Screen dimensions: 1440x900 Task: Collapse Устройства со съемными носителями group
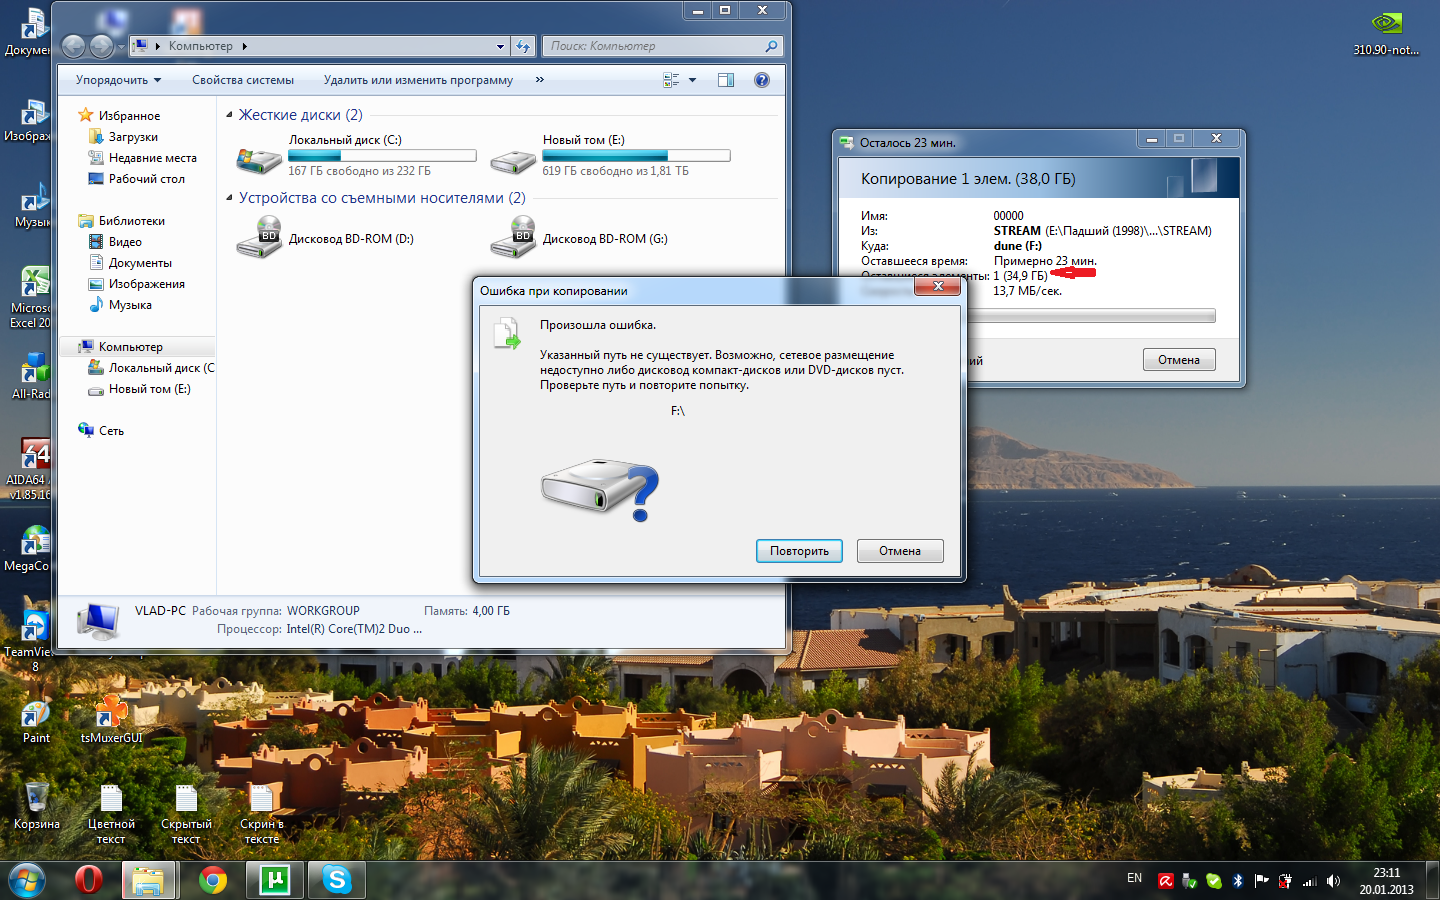click(x=229, y=198)
